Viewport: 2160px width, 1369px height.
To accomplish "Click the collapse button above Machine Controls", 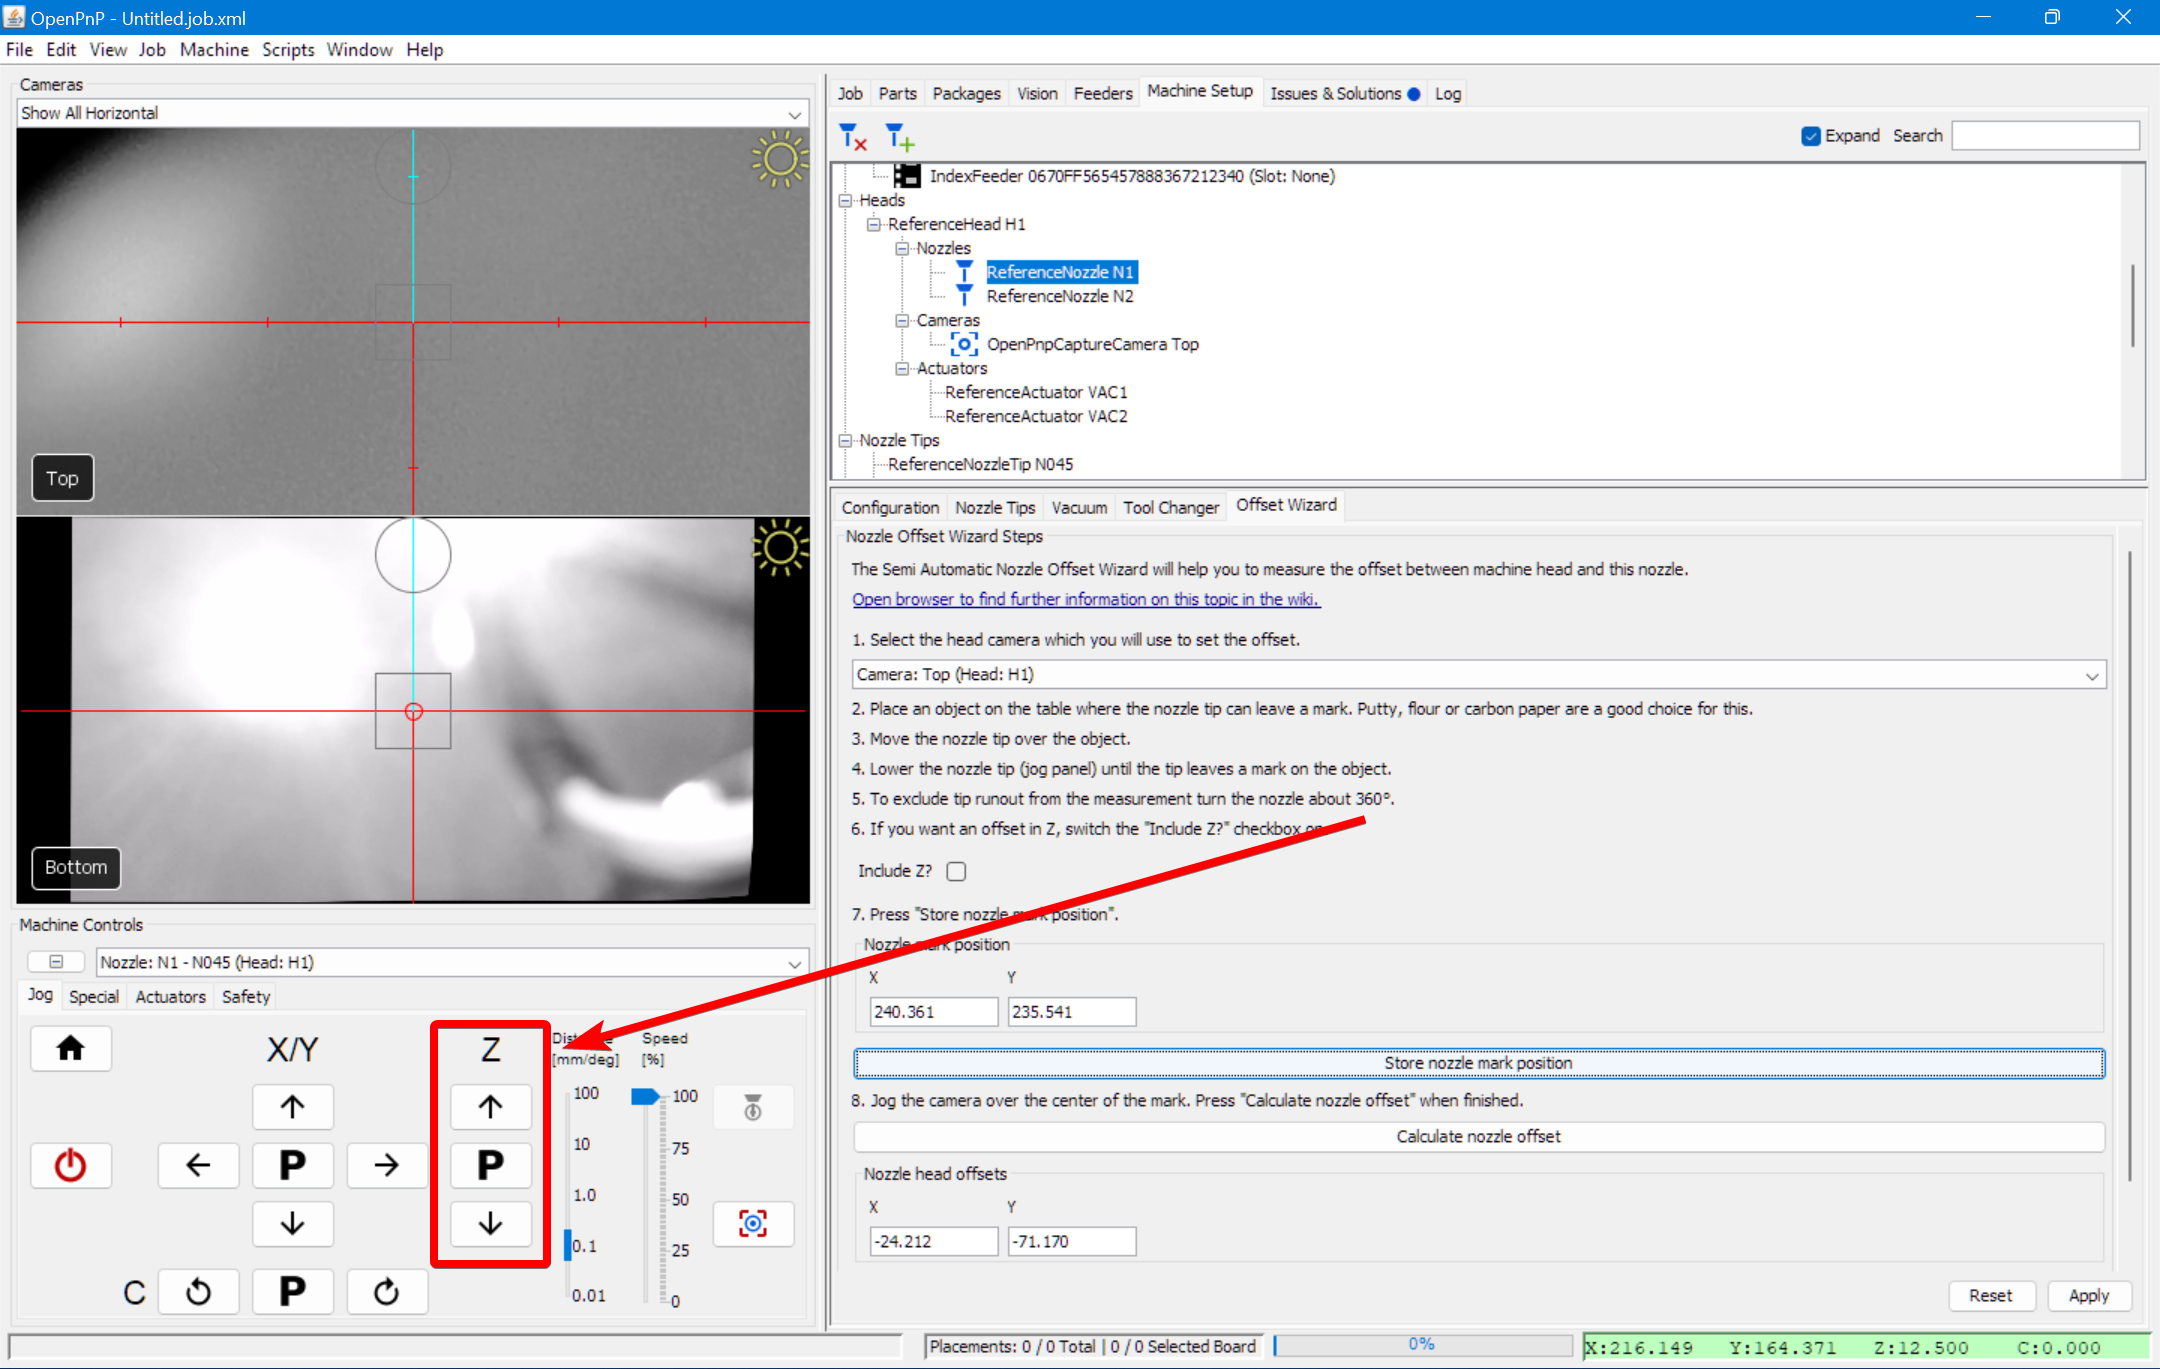I will coord(56,961).
